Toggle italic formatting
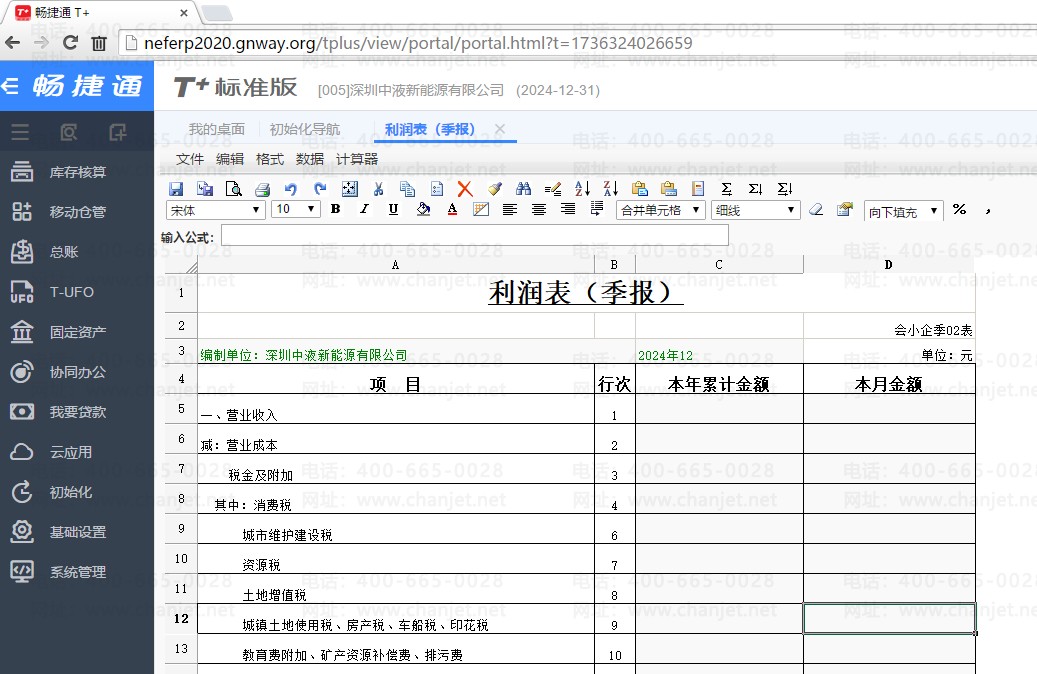Viewport: 1037px width, 674px height. point(364,210)
